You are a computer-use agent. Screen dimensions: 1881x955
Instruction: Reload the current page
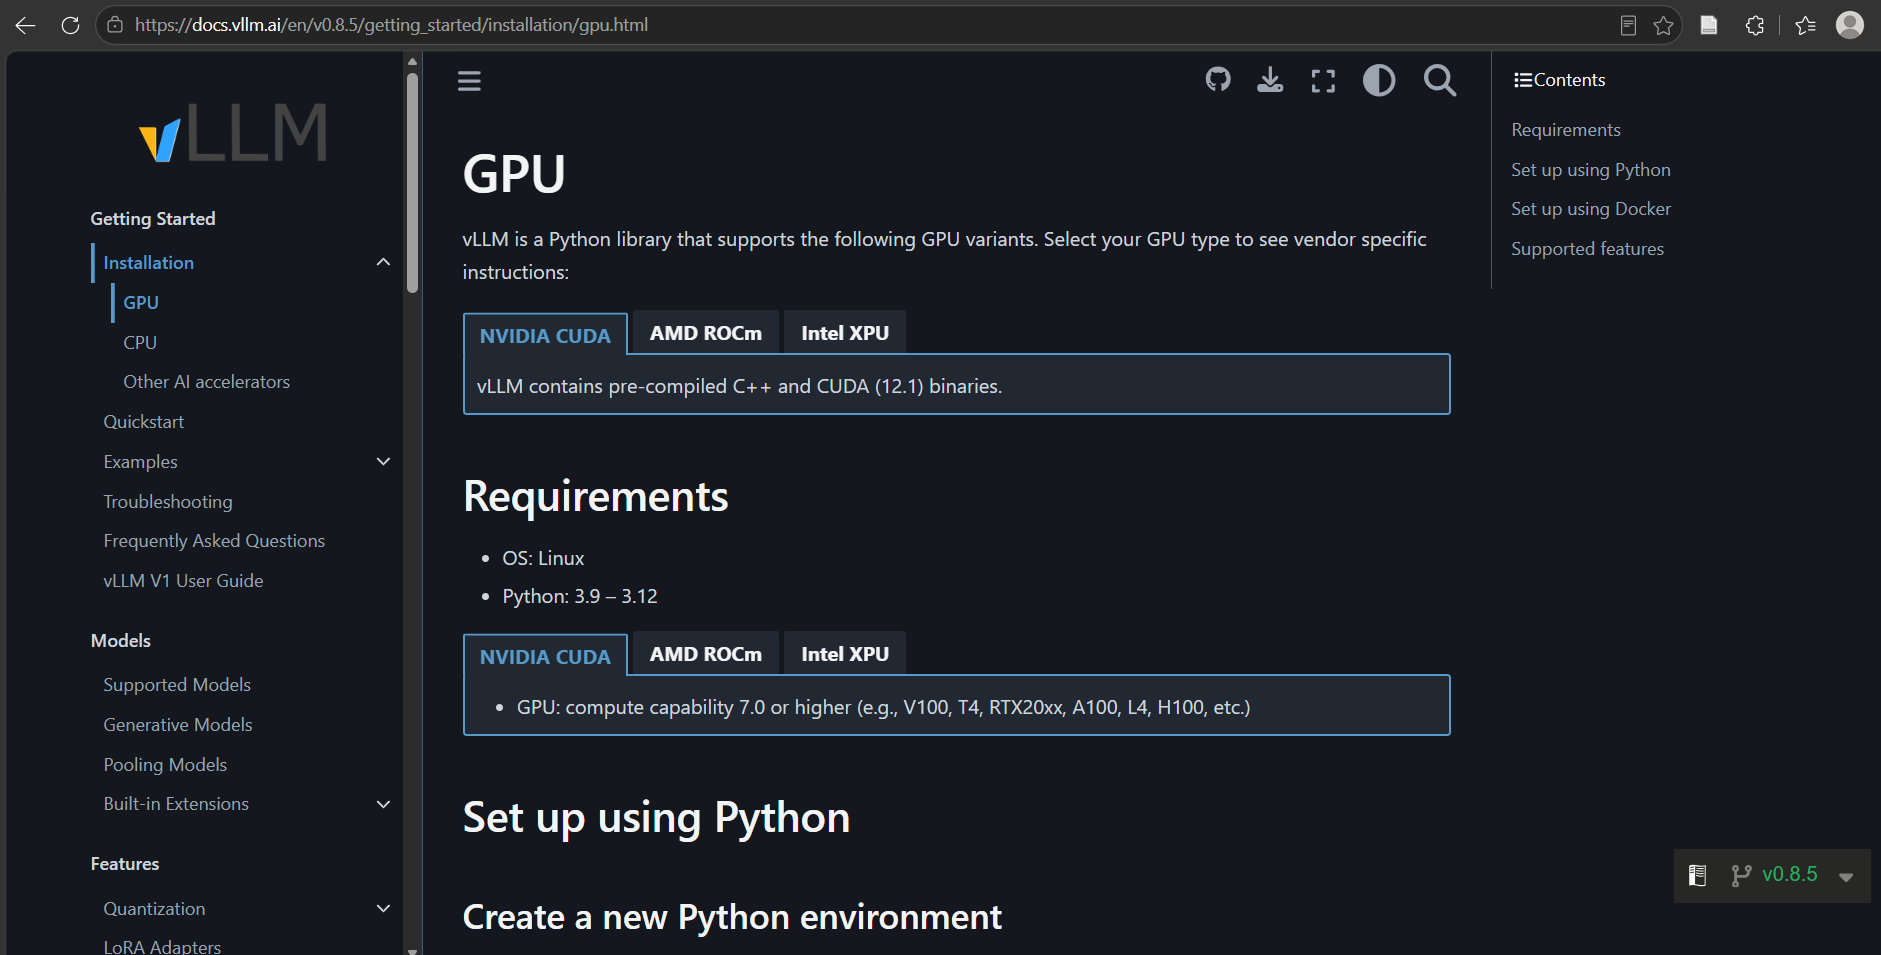pyautogui.click(x=70, y=25)
